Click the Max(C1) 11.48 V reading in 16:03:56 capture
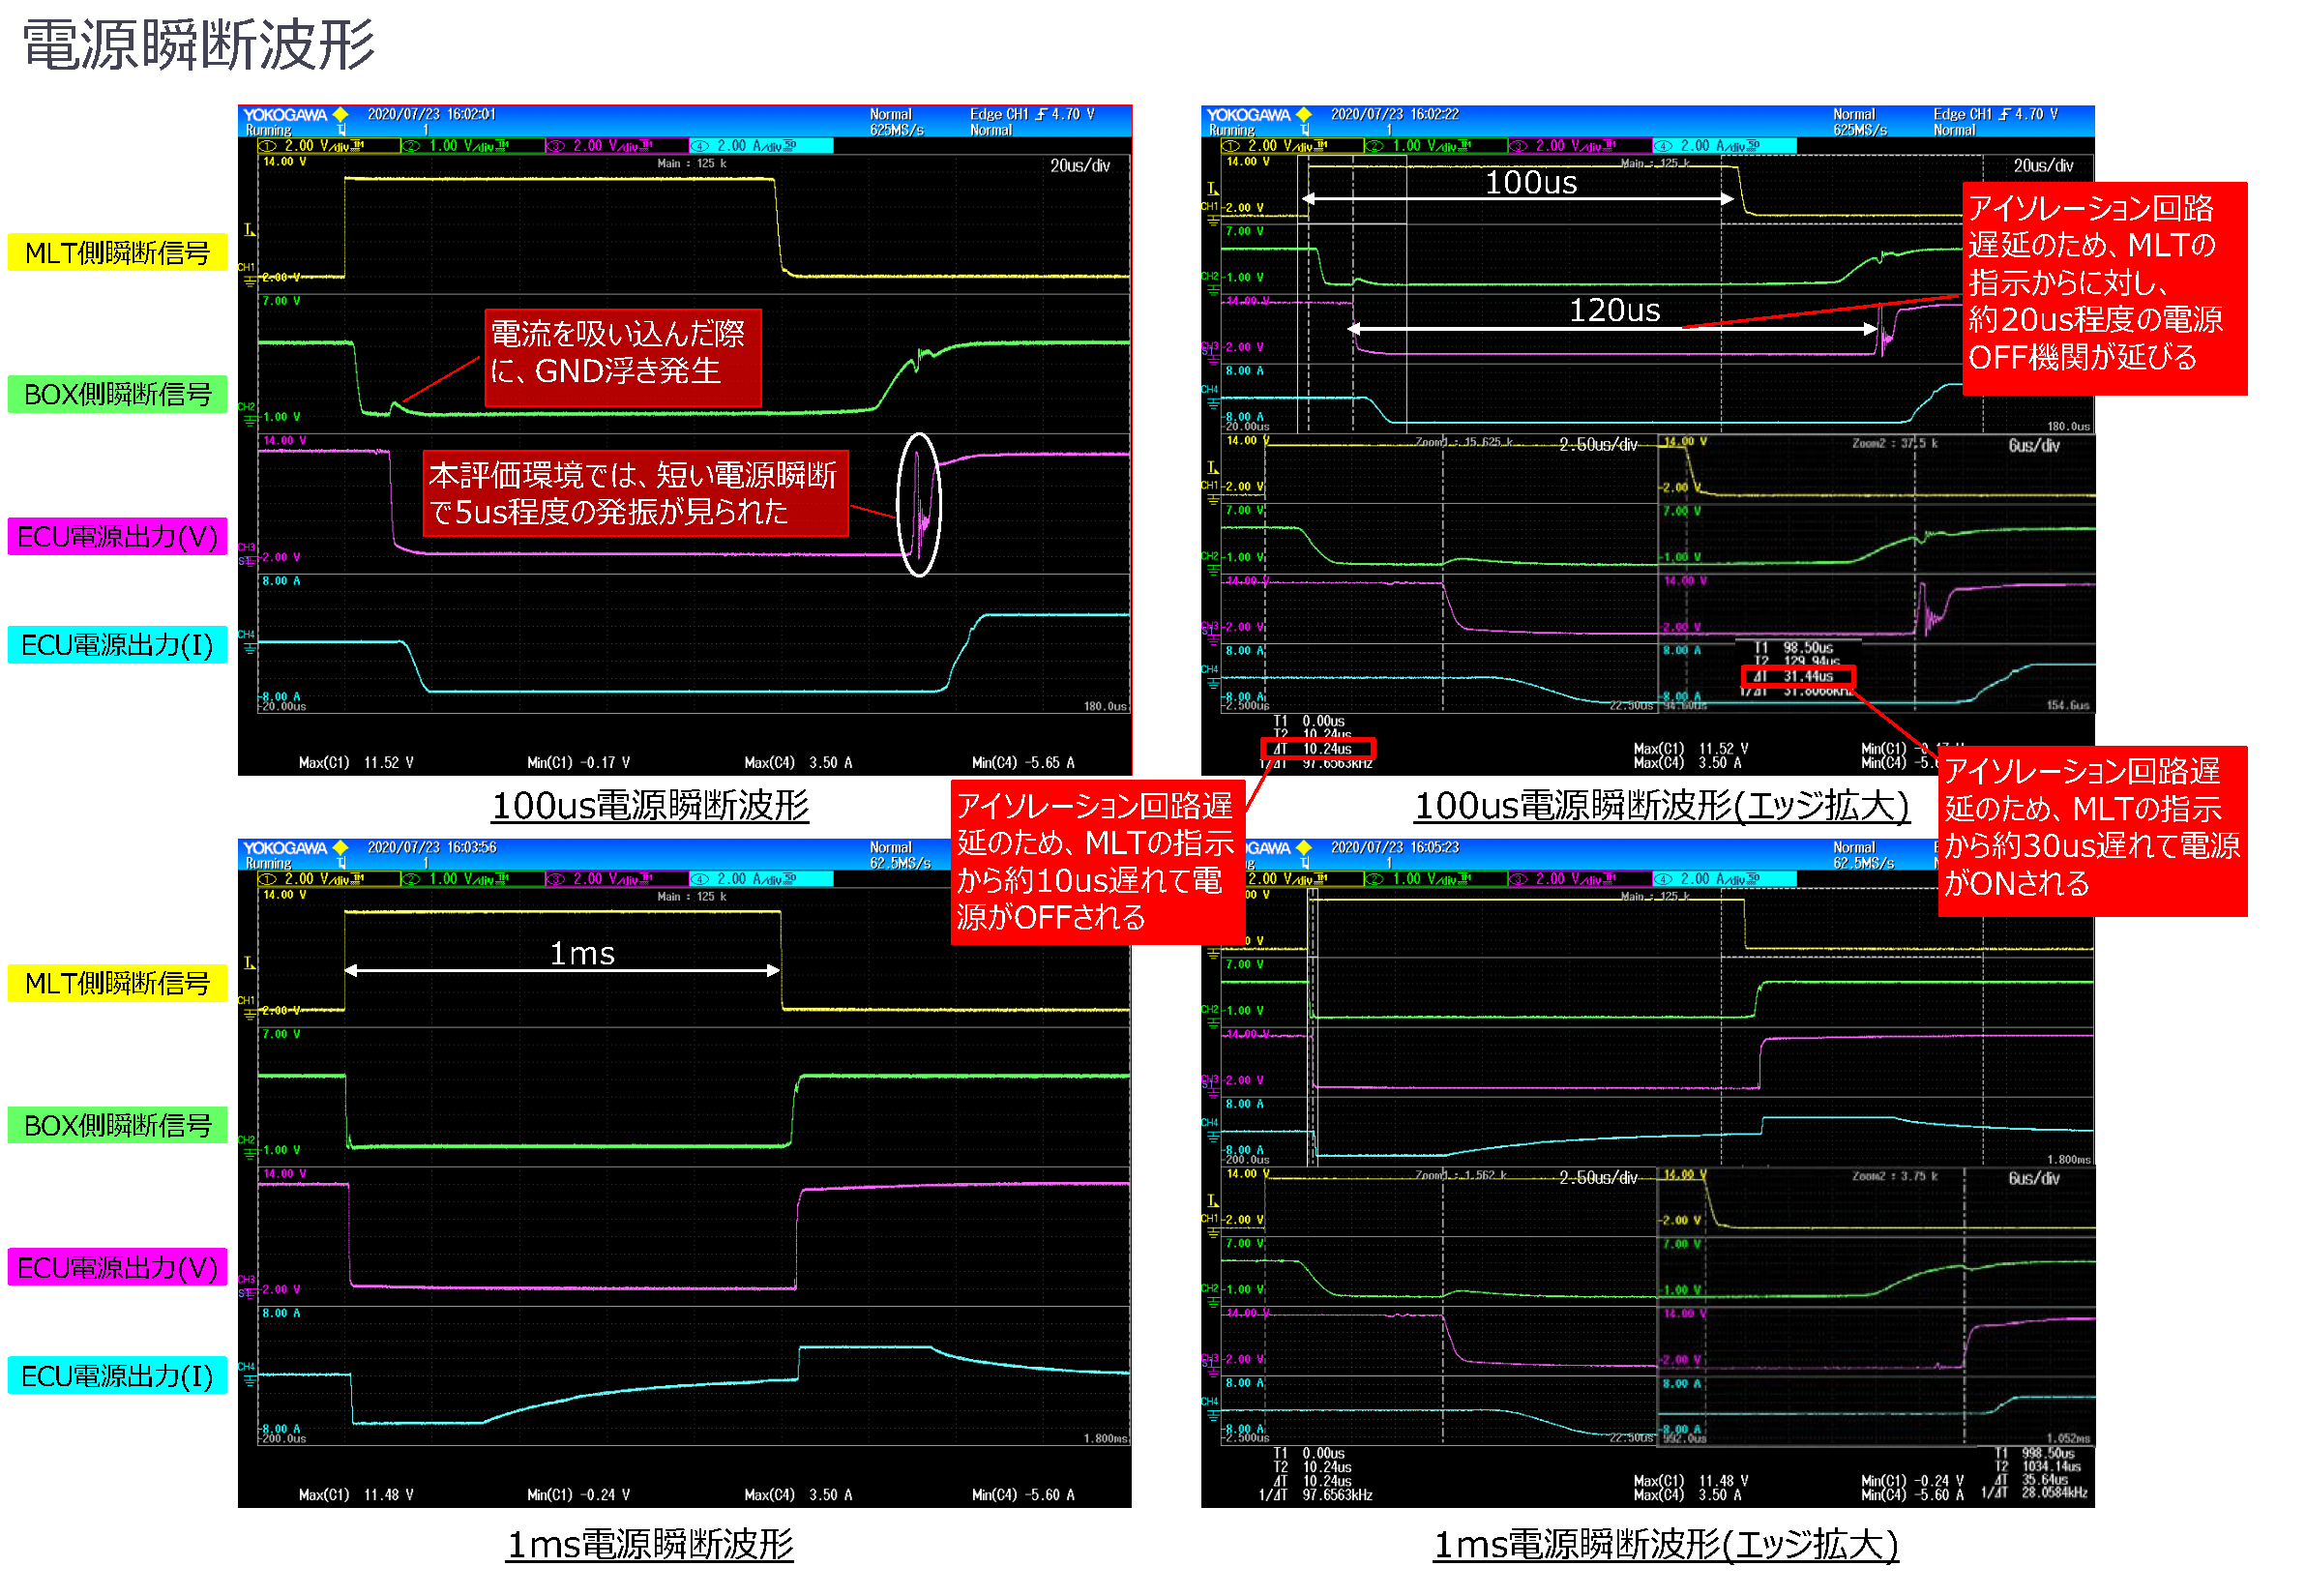2306x1596 pixels. [356, 1495]
